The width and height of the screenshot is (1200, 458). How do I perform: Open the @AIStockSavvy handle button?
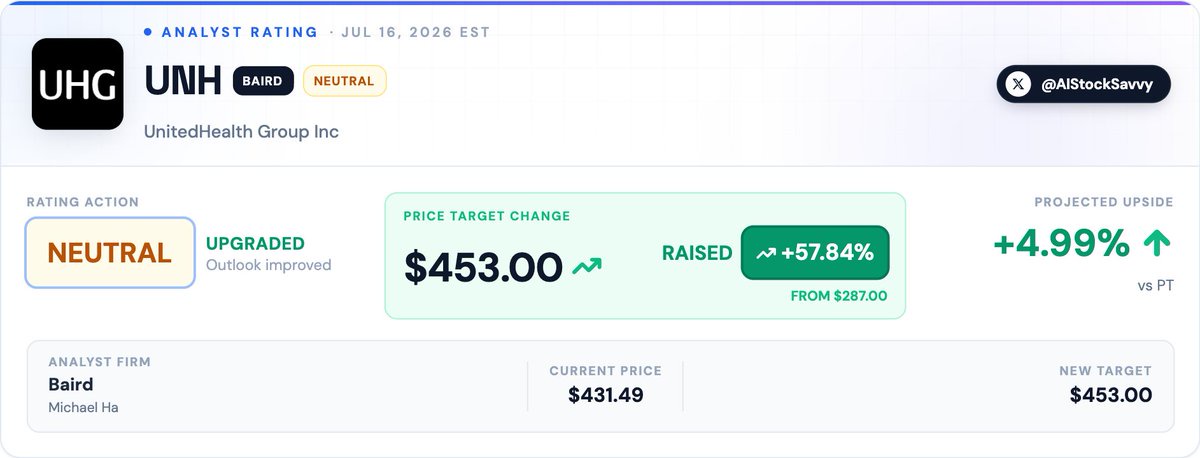click(1083, 85)
